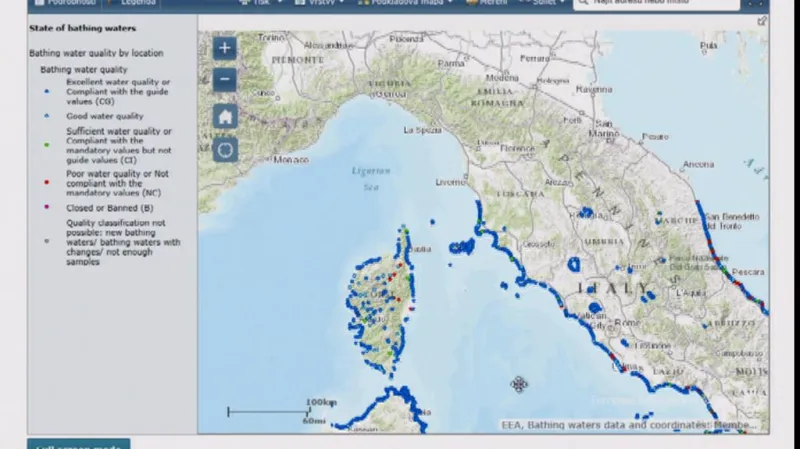The image size is (800, 449).
Task: Zoom out with the minus button
Action: click(x=224, y=80)
